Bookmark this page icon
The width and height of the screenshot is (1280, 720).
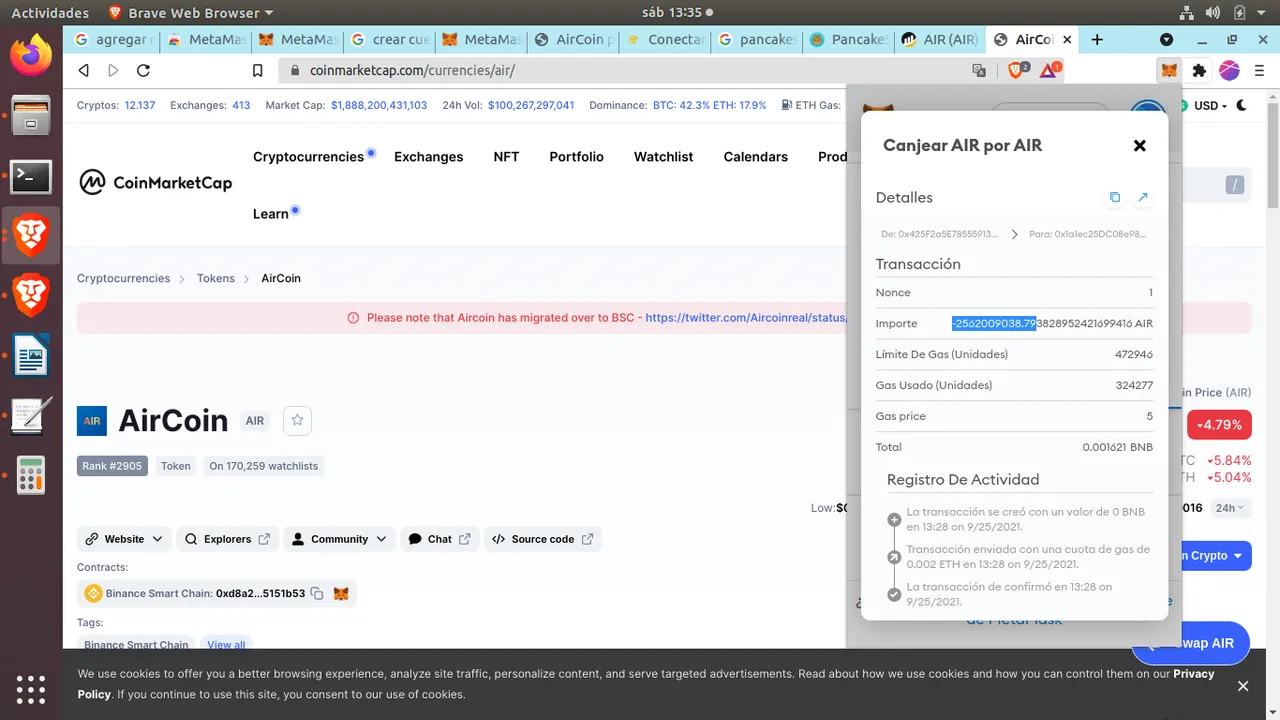[x=258, y=71]
